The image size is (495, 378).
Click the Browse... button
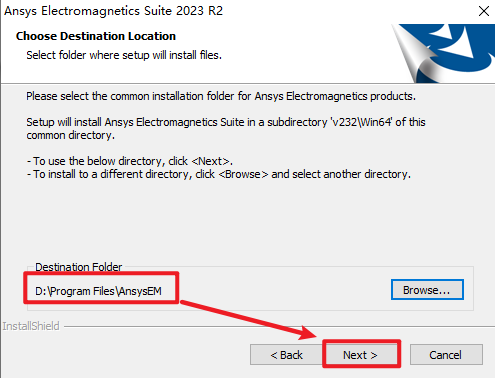427,290
